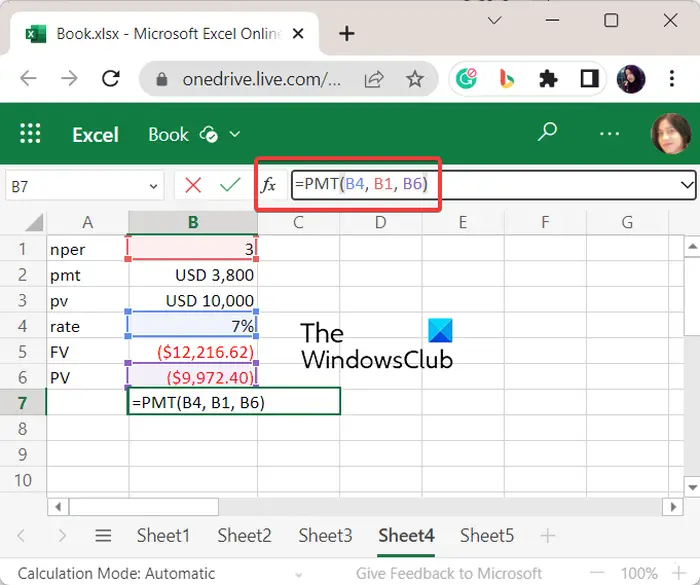Switch to Sheet1 tab
The height and width of the screenshot is (585, 700).
coord(163,535)
